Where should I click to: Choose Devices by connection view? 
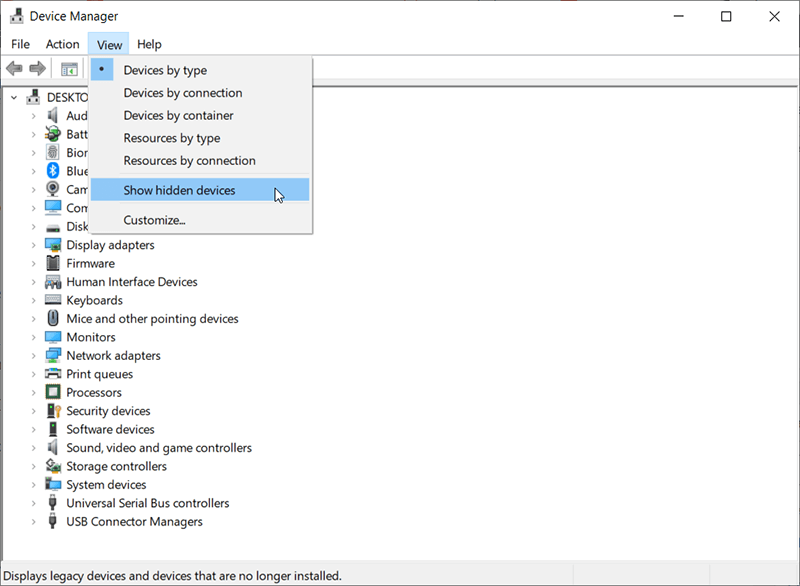click(x=201, y=93)
